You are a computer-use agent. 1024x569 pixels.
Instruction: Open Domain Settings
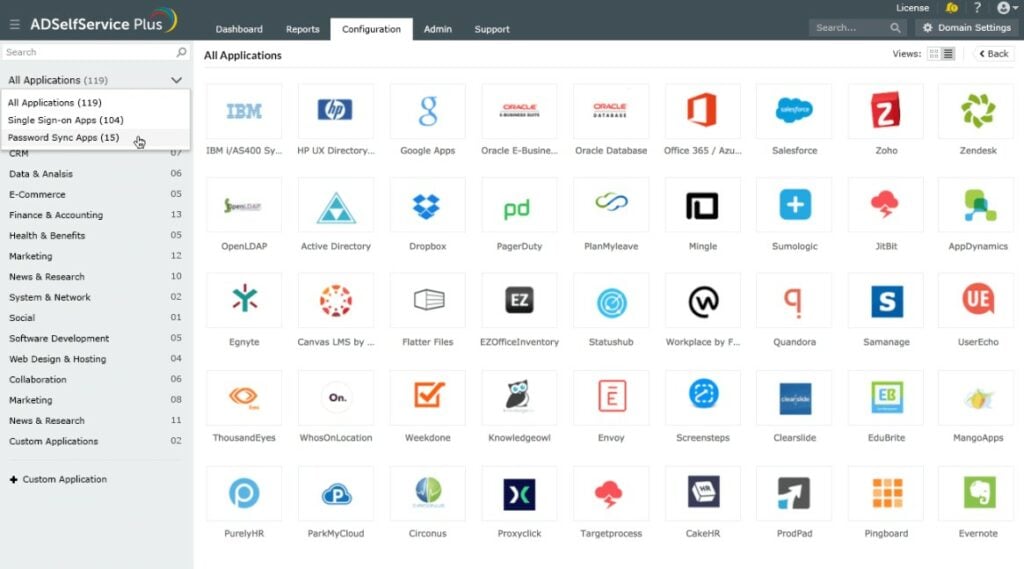[x=967, y=28]
